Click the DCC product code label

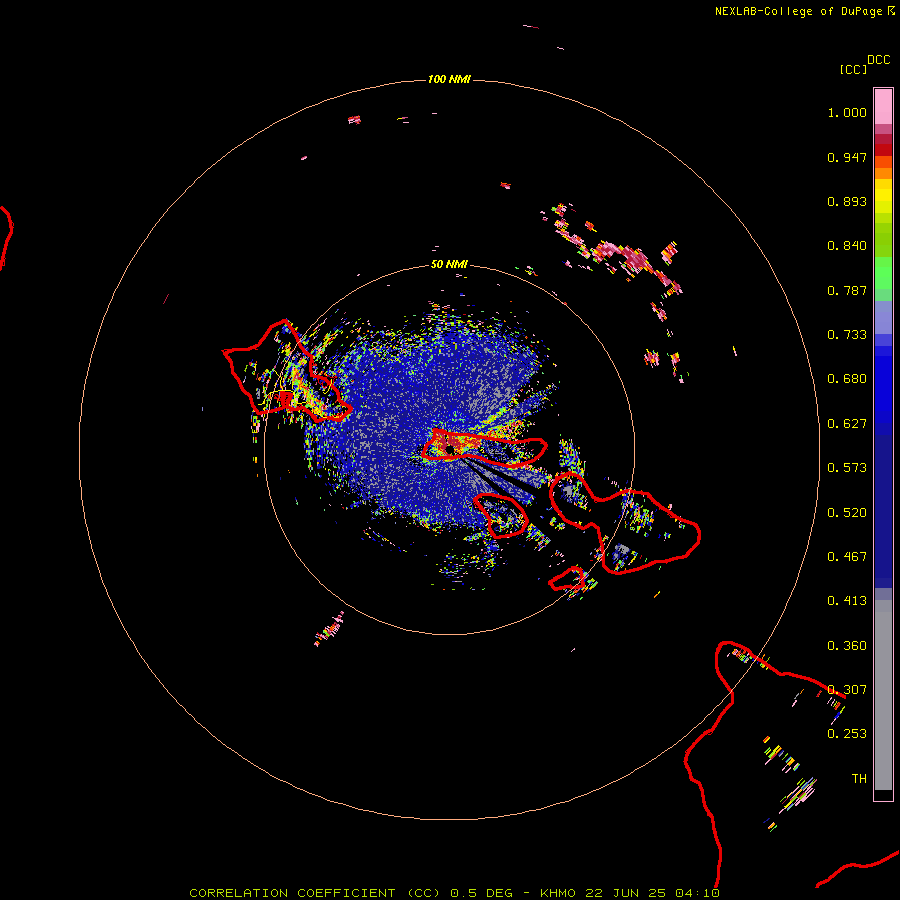click(x=879, y=60)
